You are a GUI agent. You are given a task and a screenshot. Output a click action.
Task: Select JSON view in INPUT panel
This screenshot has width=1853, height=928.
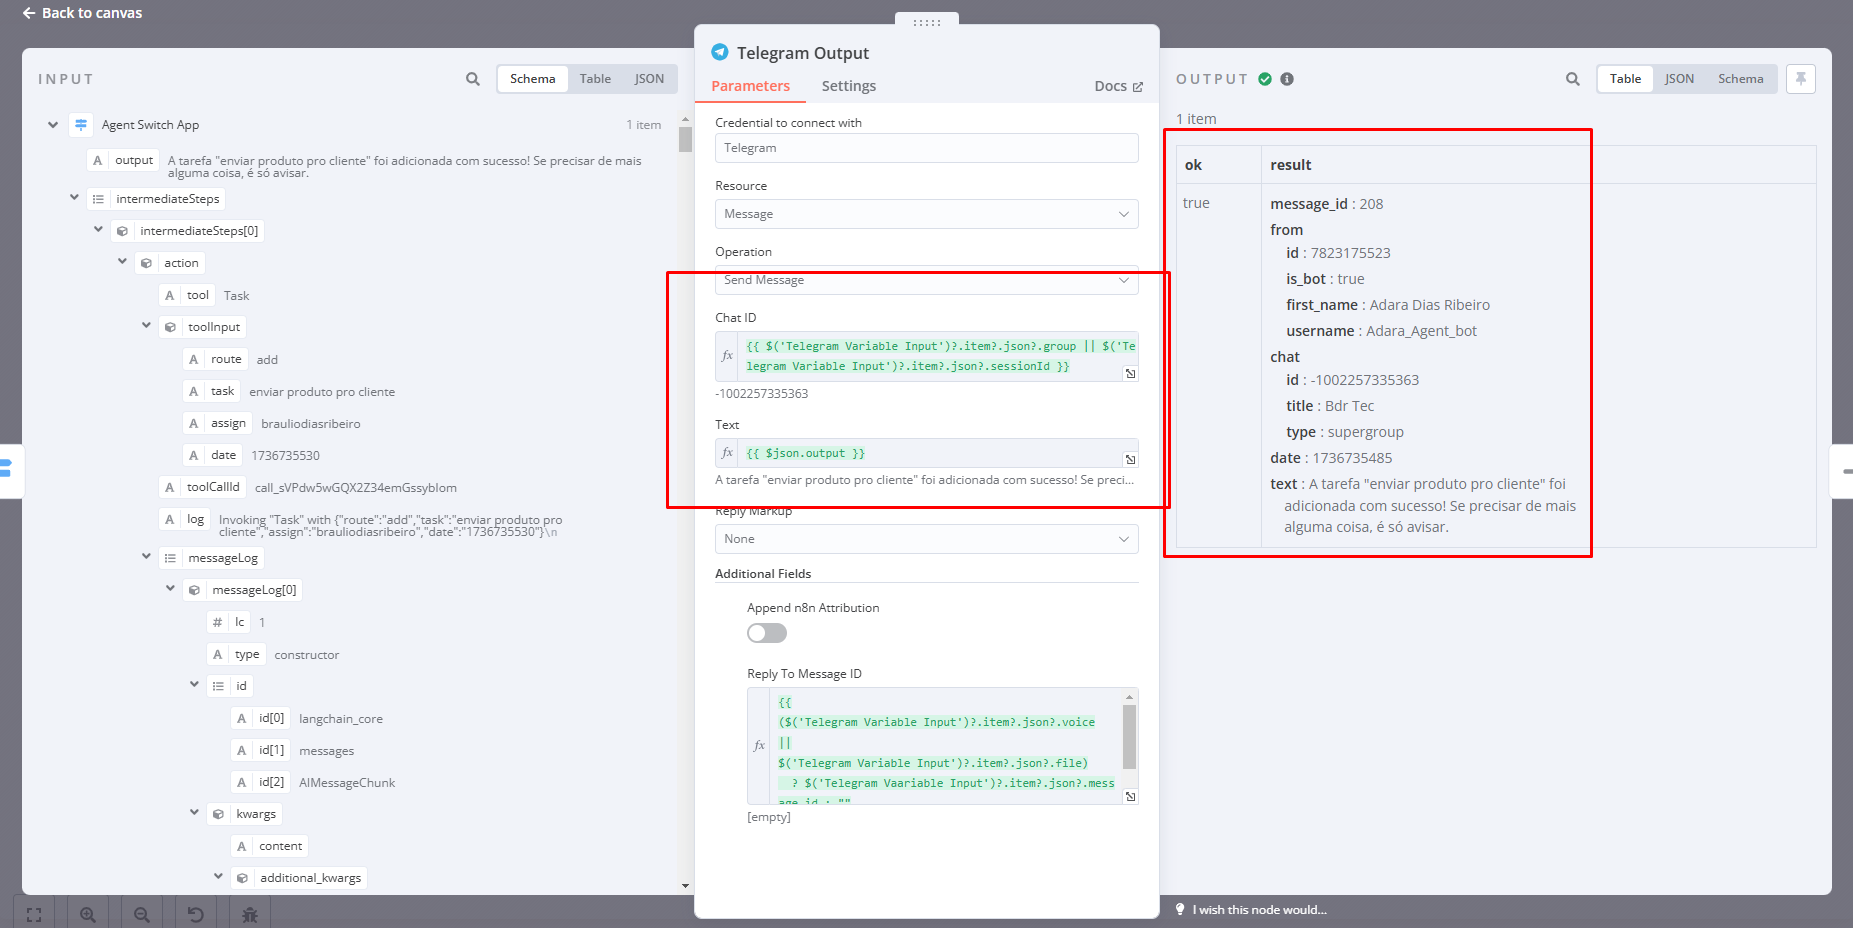pos(649,79)
